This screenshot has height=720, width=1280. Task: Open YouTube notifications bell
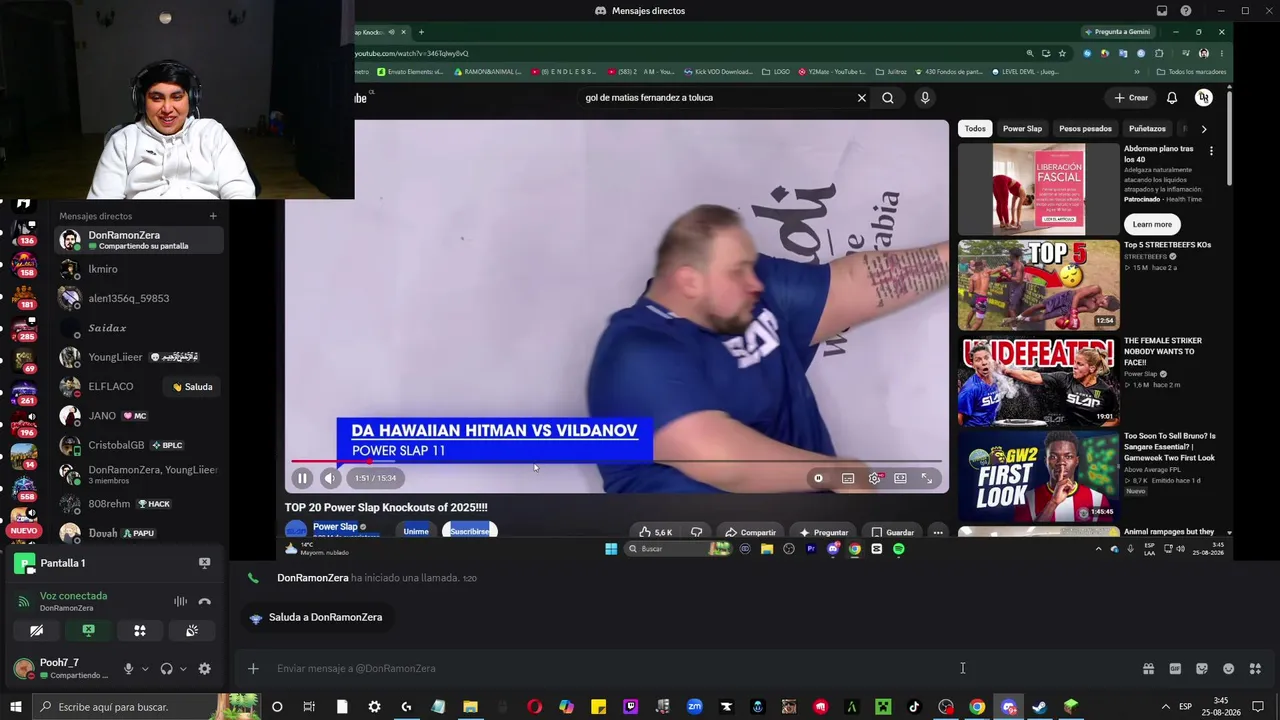[1172, 98]
